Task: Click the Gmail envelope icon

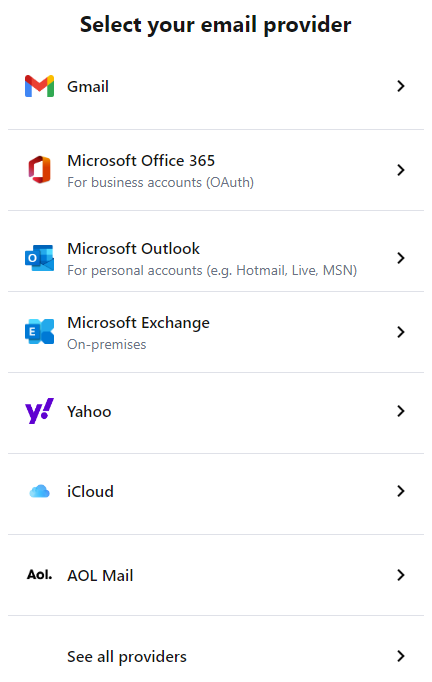Action: point(39,86)
